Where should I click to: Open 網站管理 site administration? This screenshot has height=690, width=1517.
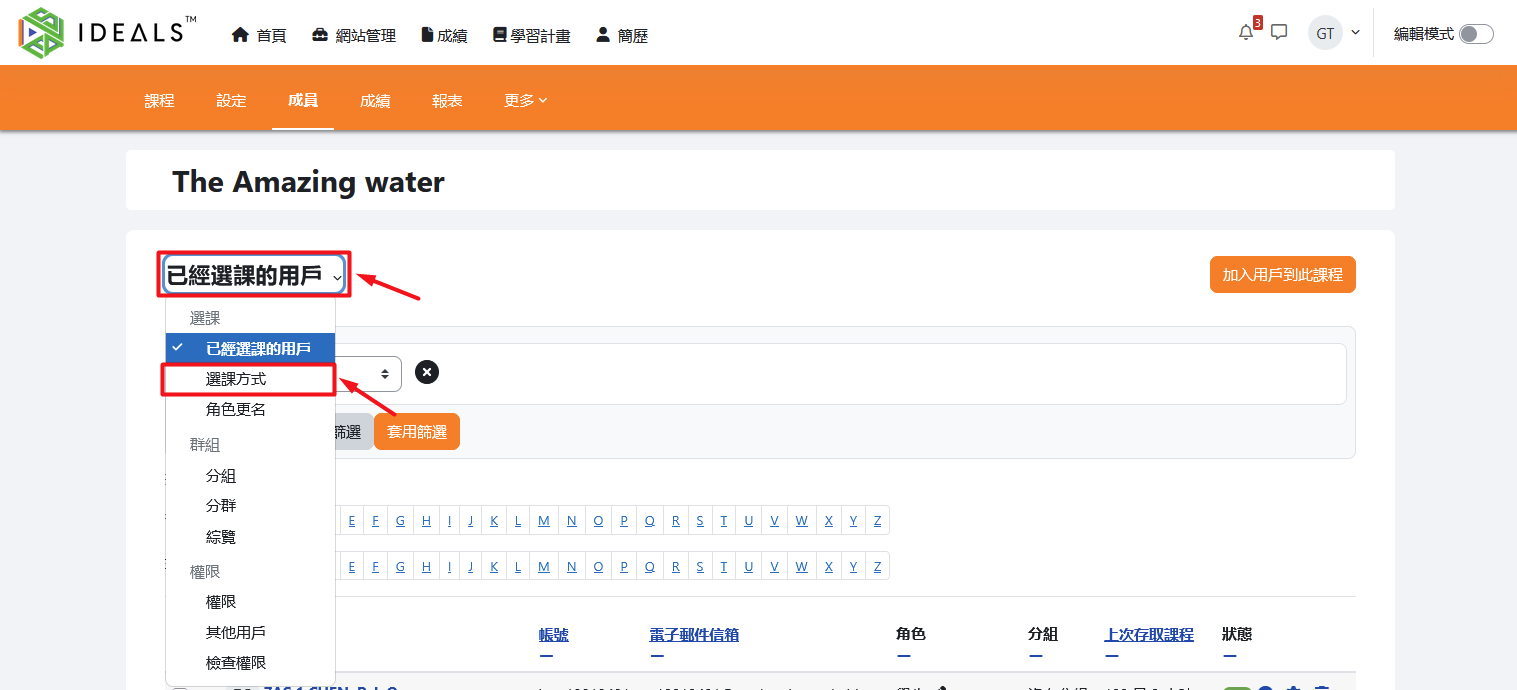click(354, 35)
